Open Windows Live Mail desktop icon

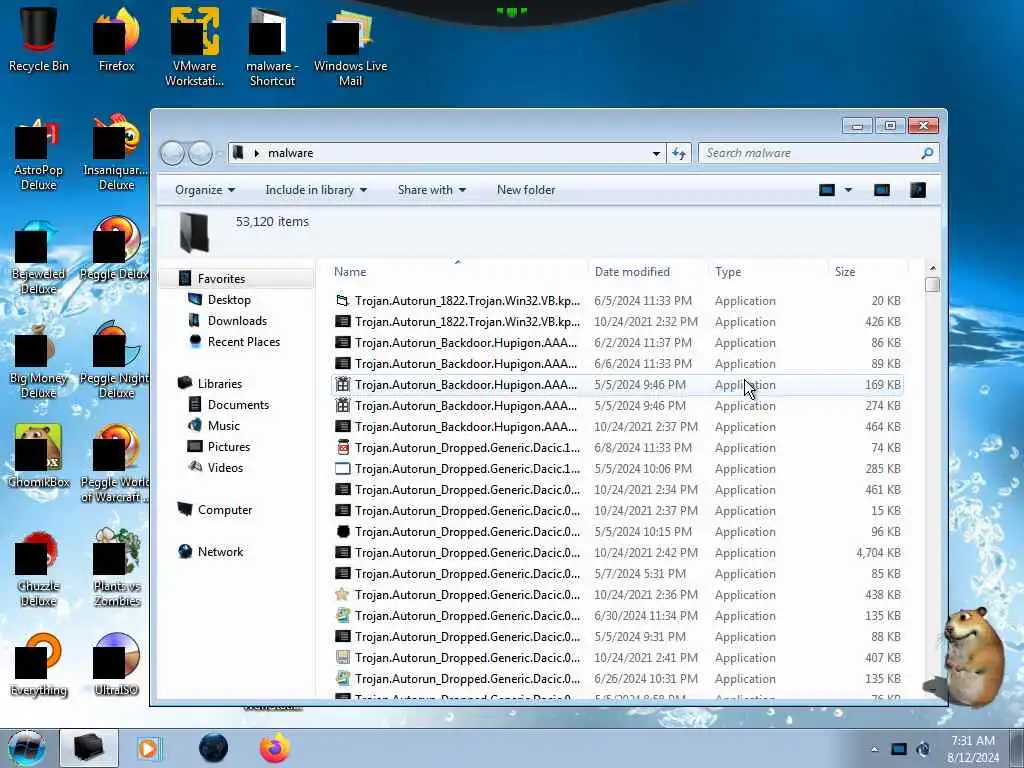pos(350,47)
